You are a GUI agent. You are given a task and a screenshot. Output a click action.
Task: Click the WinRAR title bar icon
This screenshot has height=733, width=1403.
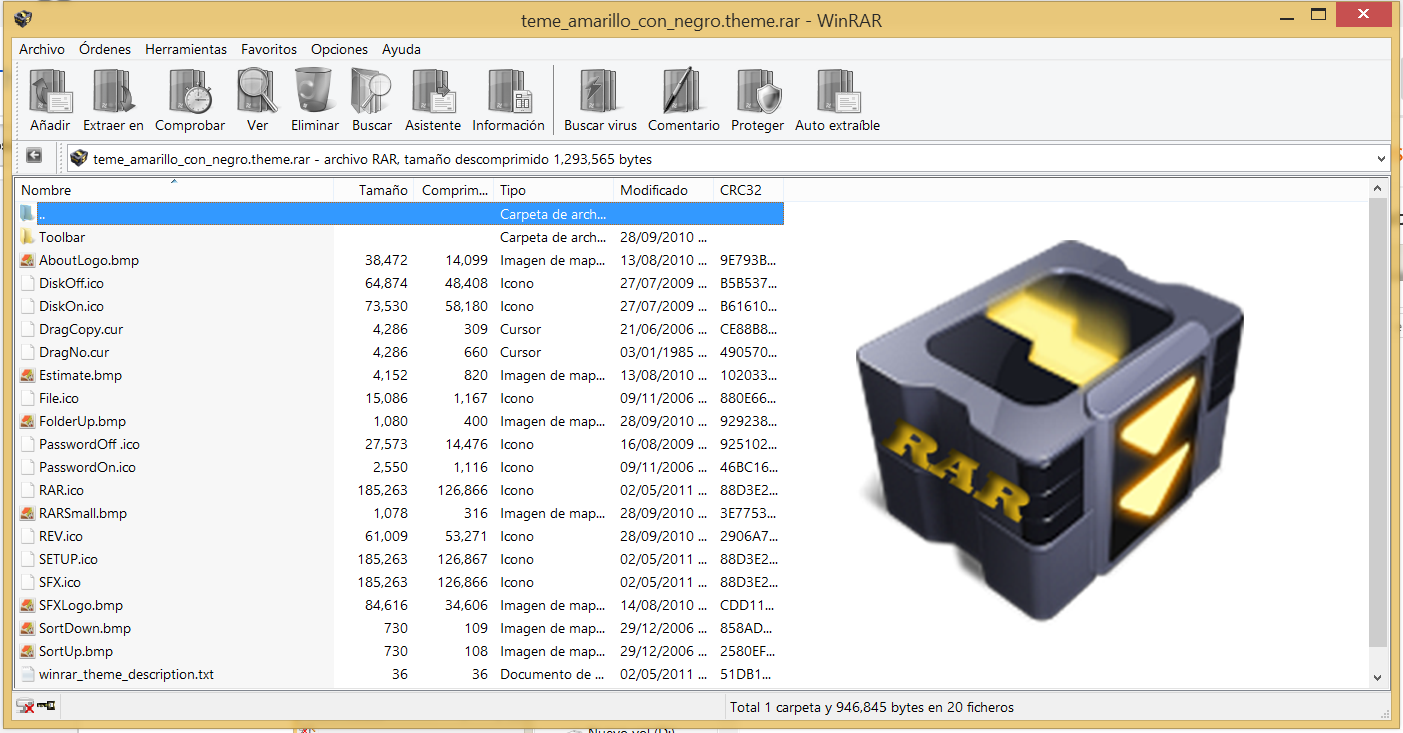pyautogui.click(x=22, y=18)
